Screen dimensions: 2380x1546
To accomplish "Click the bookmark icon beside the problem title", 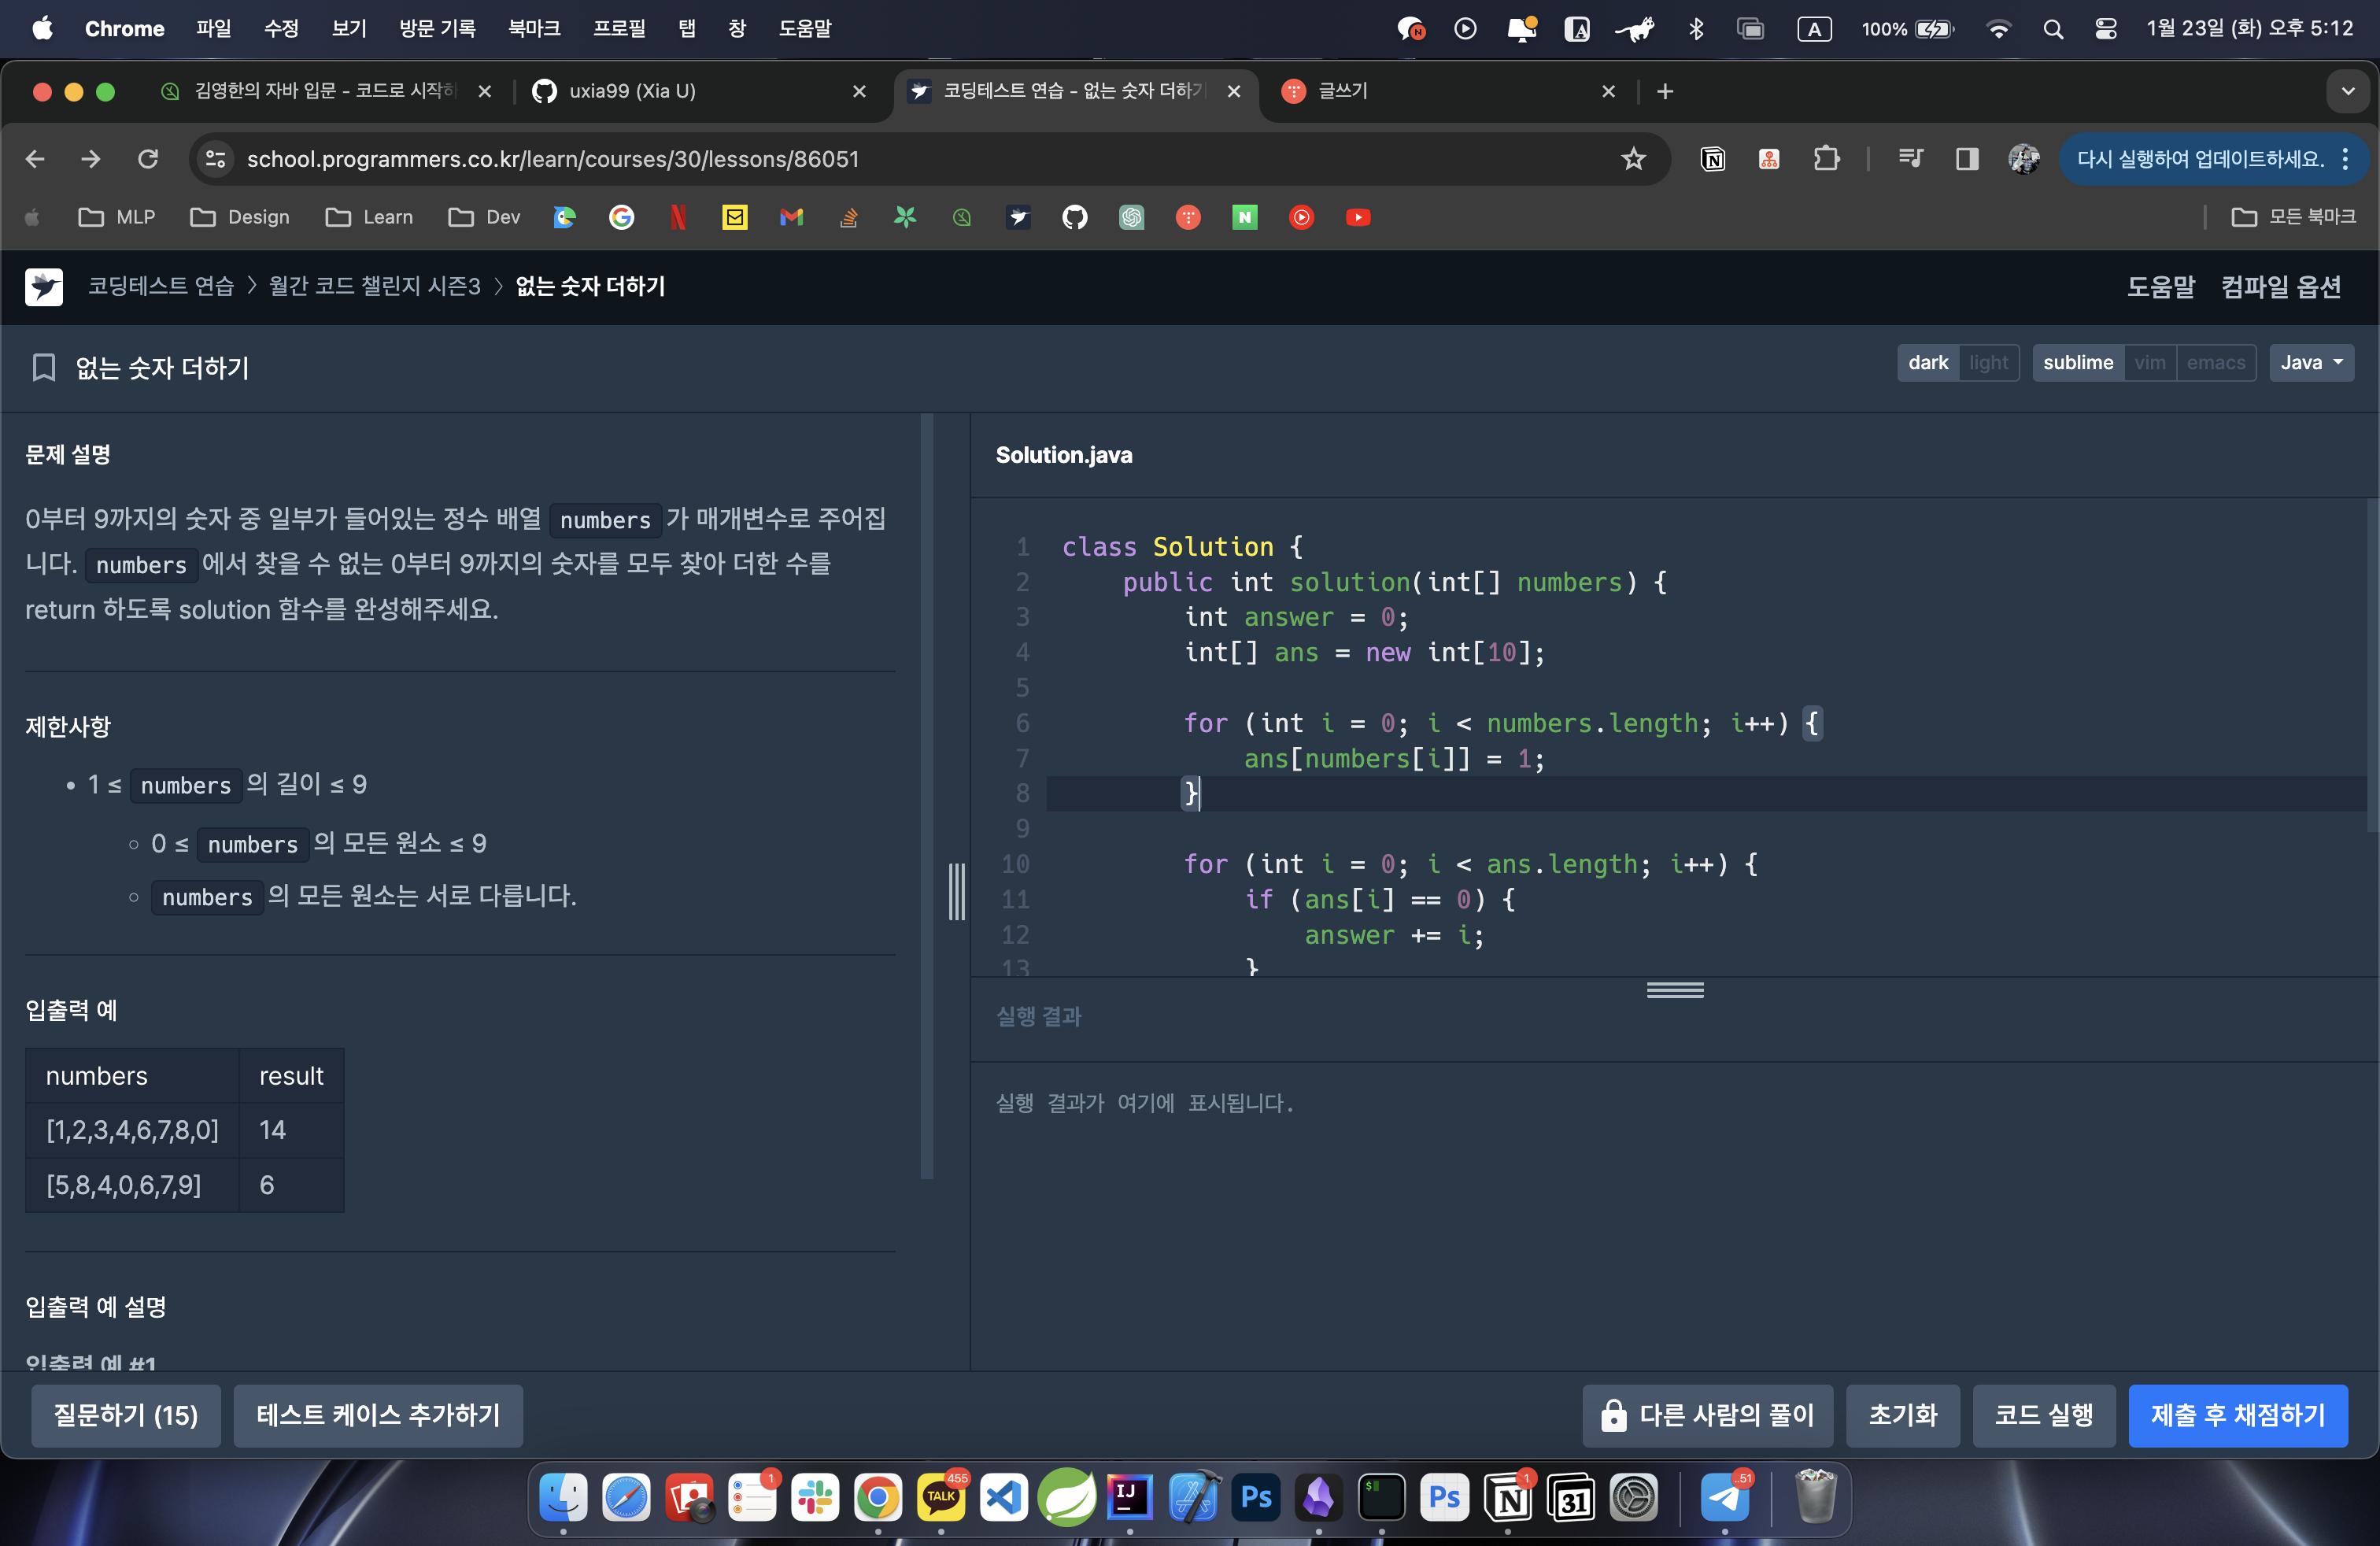I will (43, 367).
